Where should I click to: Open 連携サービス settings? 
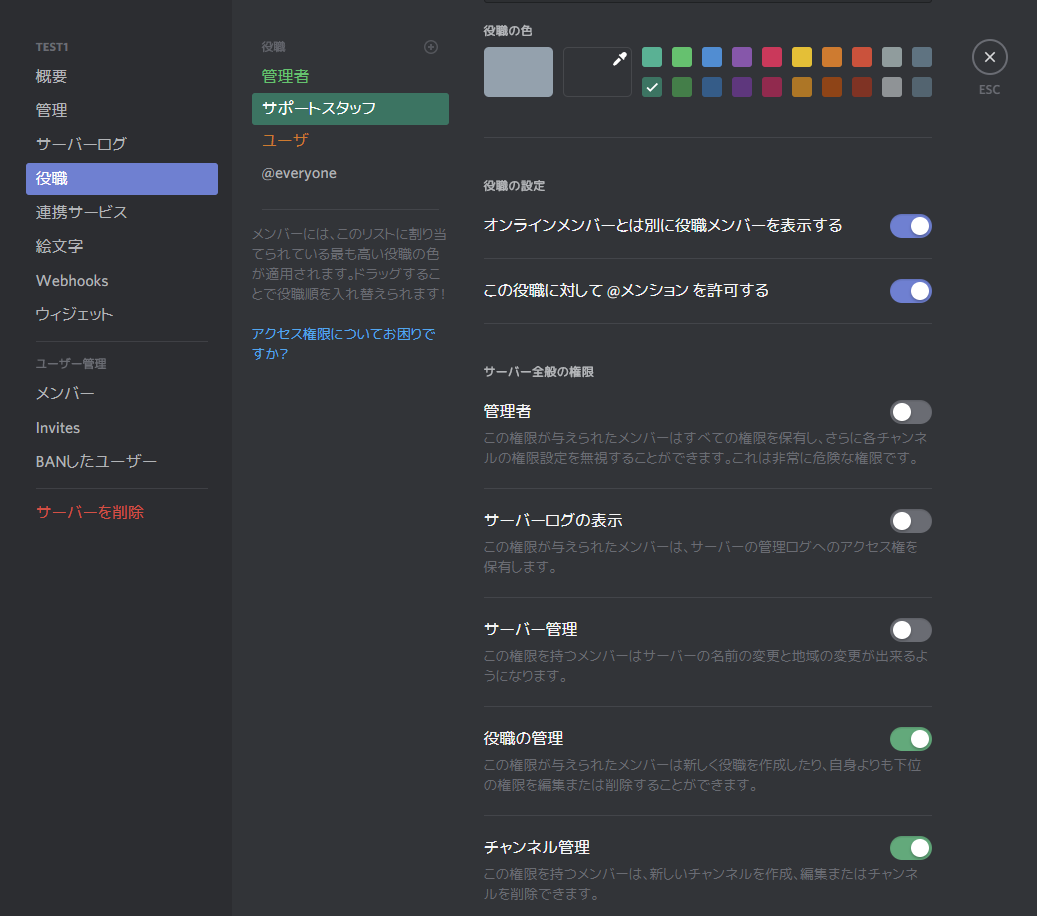[x=122, y=212]
